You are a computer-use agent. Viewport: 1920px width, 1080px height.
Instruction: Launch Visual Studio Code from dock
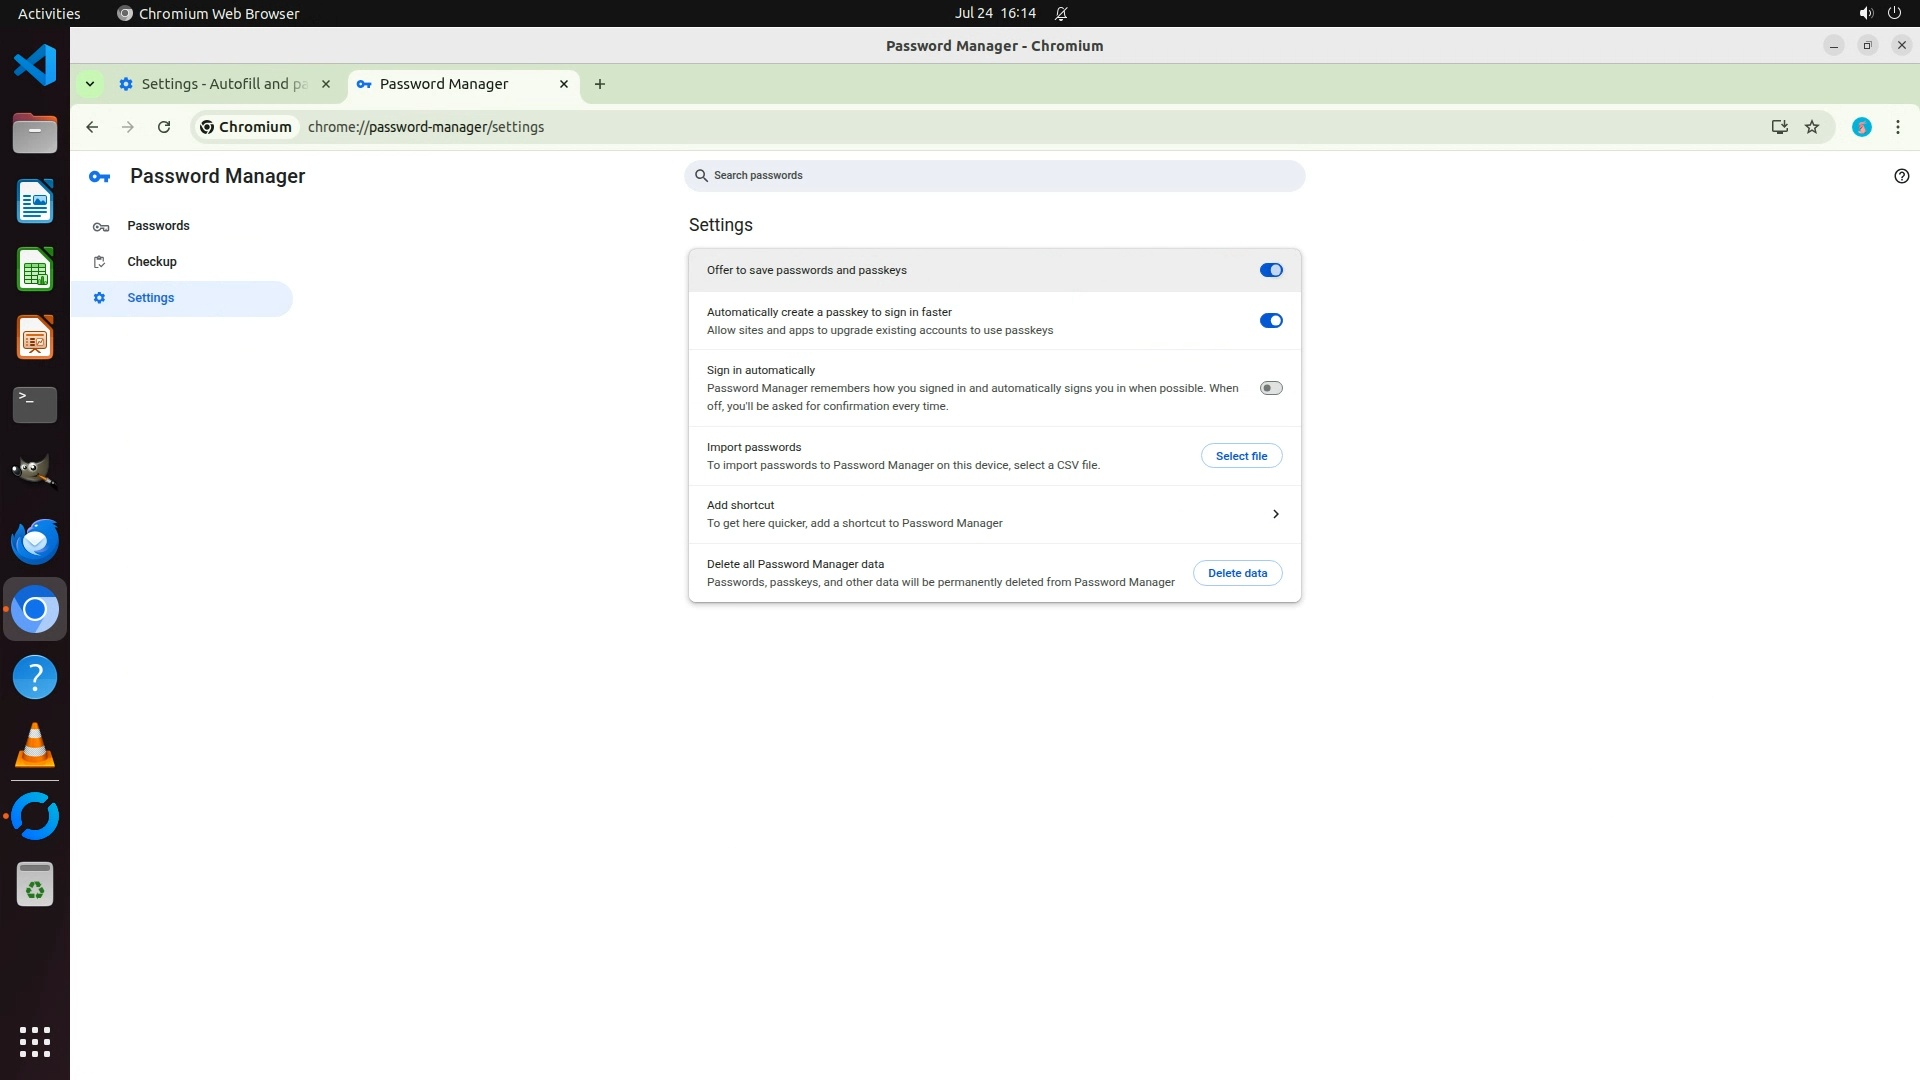pyautogui.click(x=35, y=66)
